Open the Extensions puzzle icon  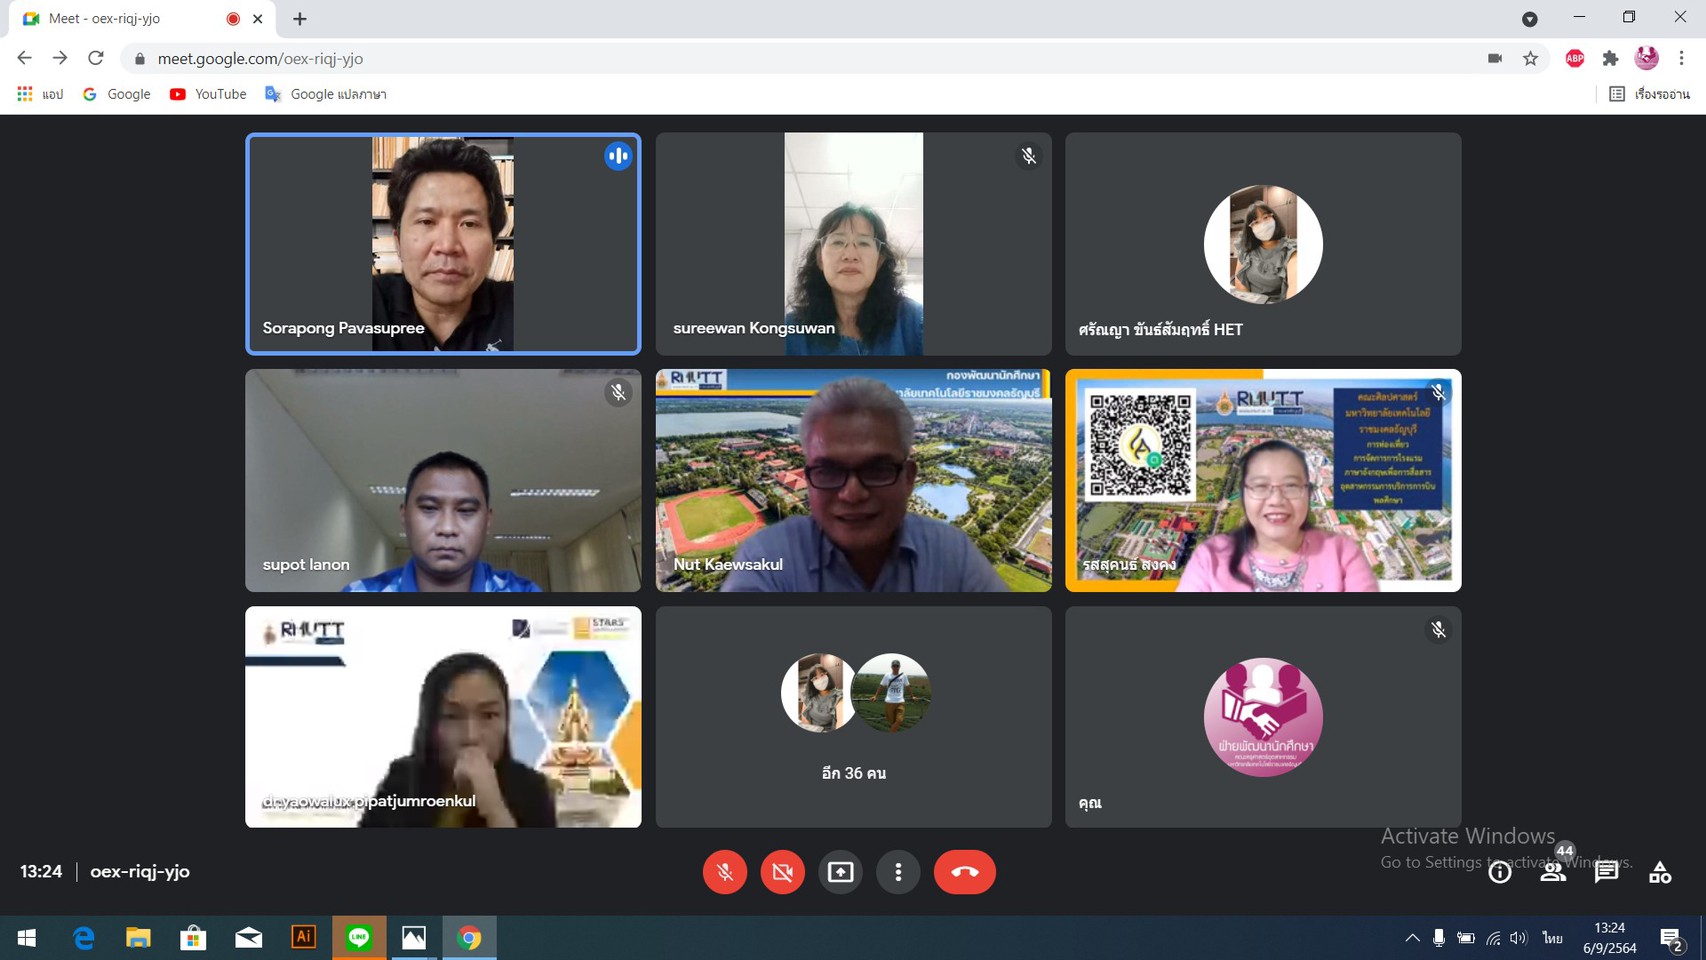point(1610,58)
